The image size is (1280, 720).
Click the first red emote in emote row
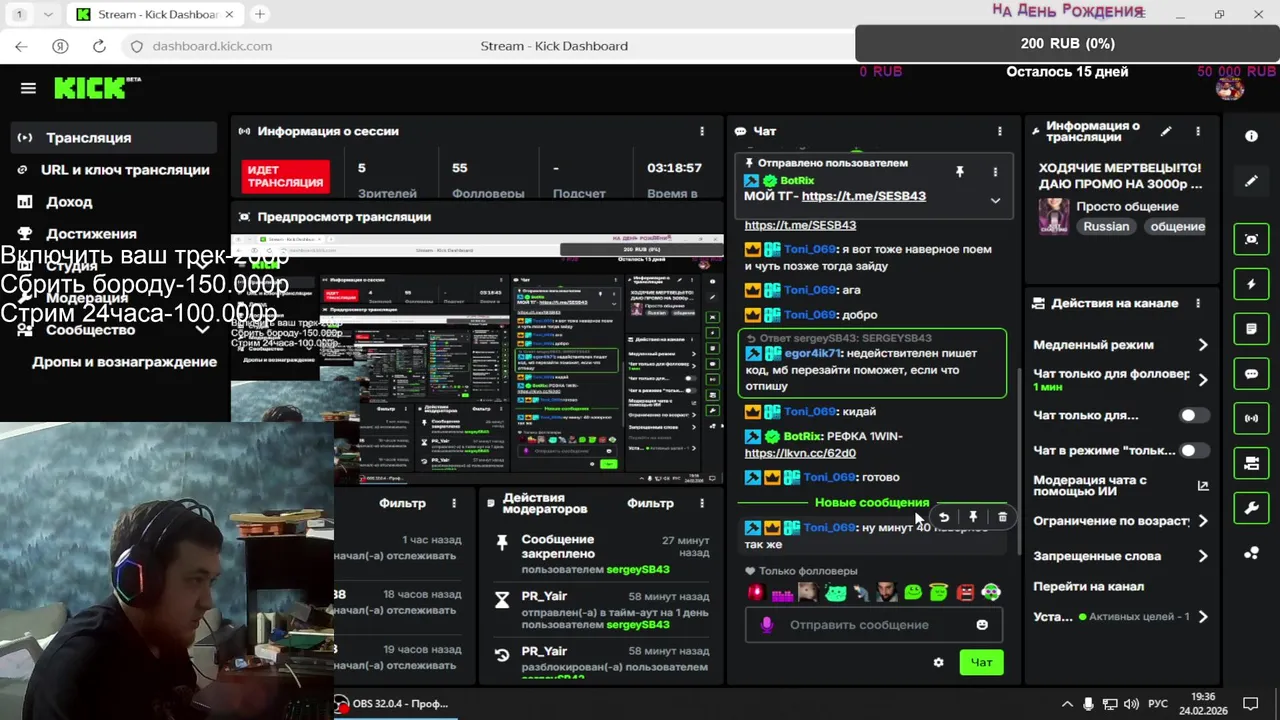(x=757, y=592)
